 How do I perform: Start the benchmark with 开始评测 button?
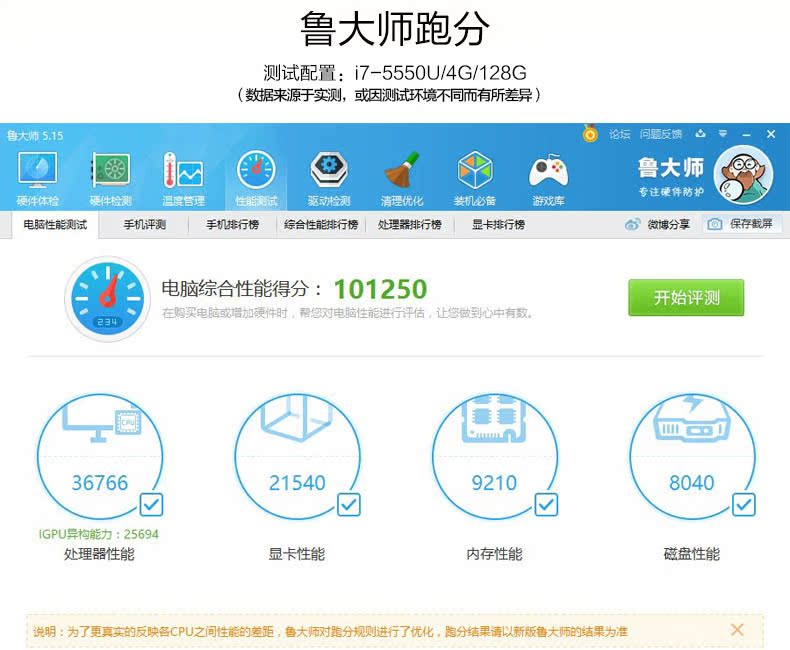pyautogui.click(x=686, y=298)
